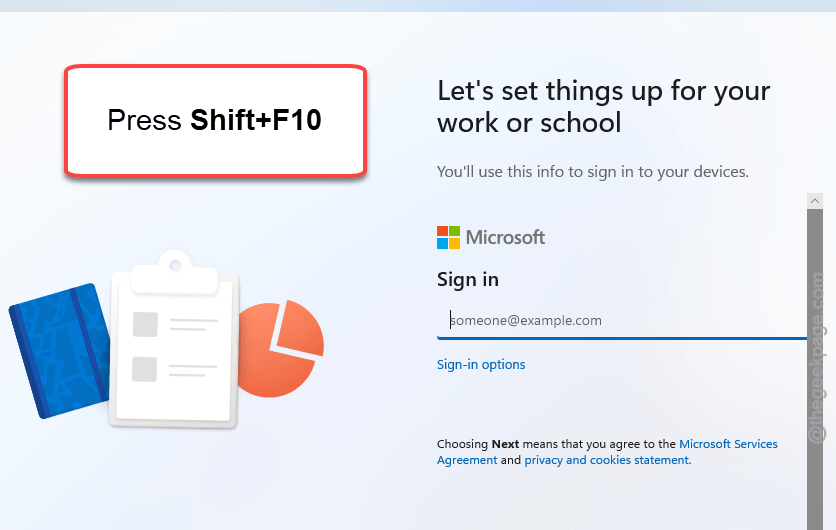Click the gray vertical scrollbar thumb

(x=815, y=370)
